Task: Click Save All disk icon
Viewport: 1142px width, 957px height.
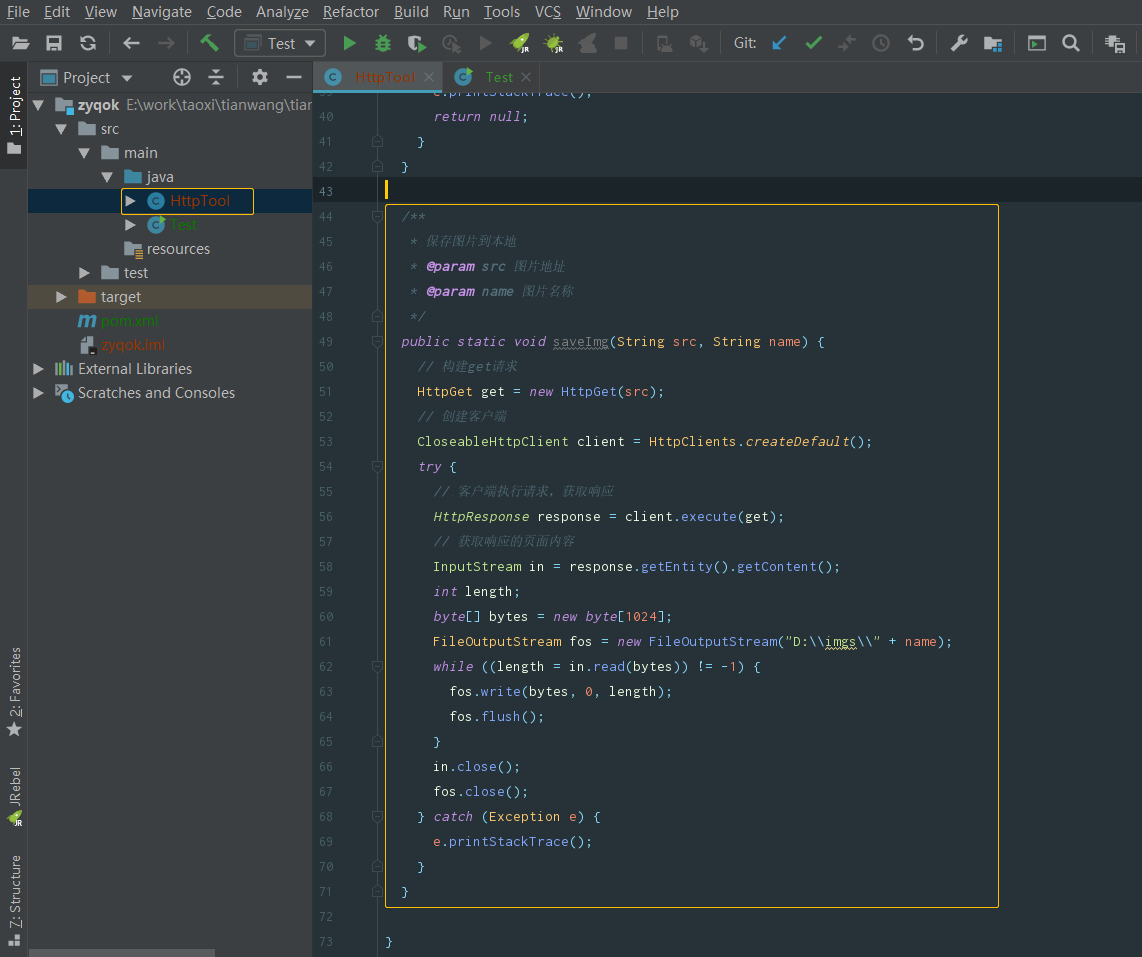Action: 54,43
